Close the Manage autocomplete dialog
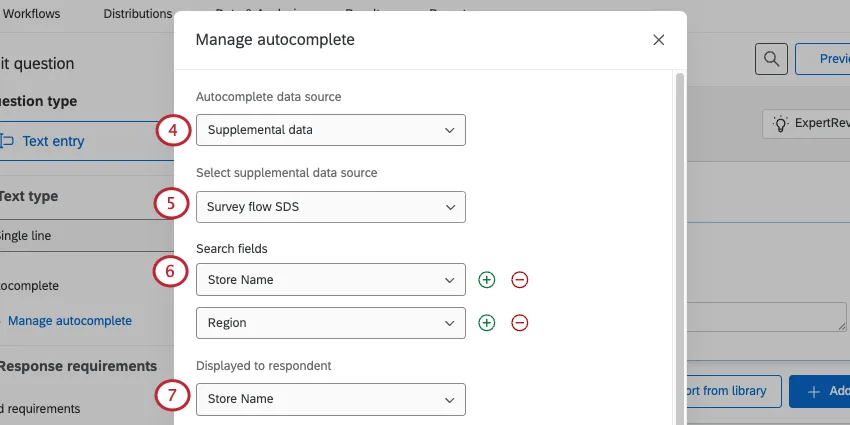The height and width of the screenshot is (425, 850). [658, 40]
